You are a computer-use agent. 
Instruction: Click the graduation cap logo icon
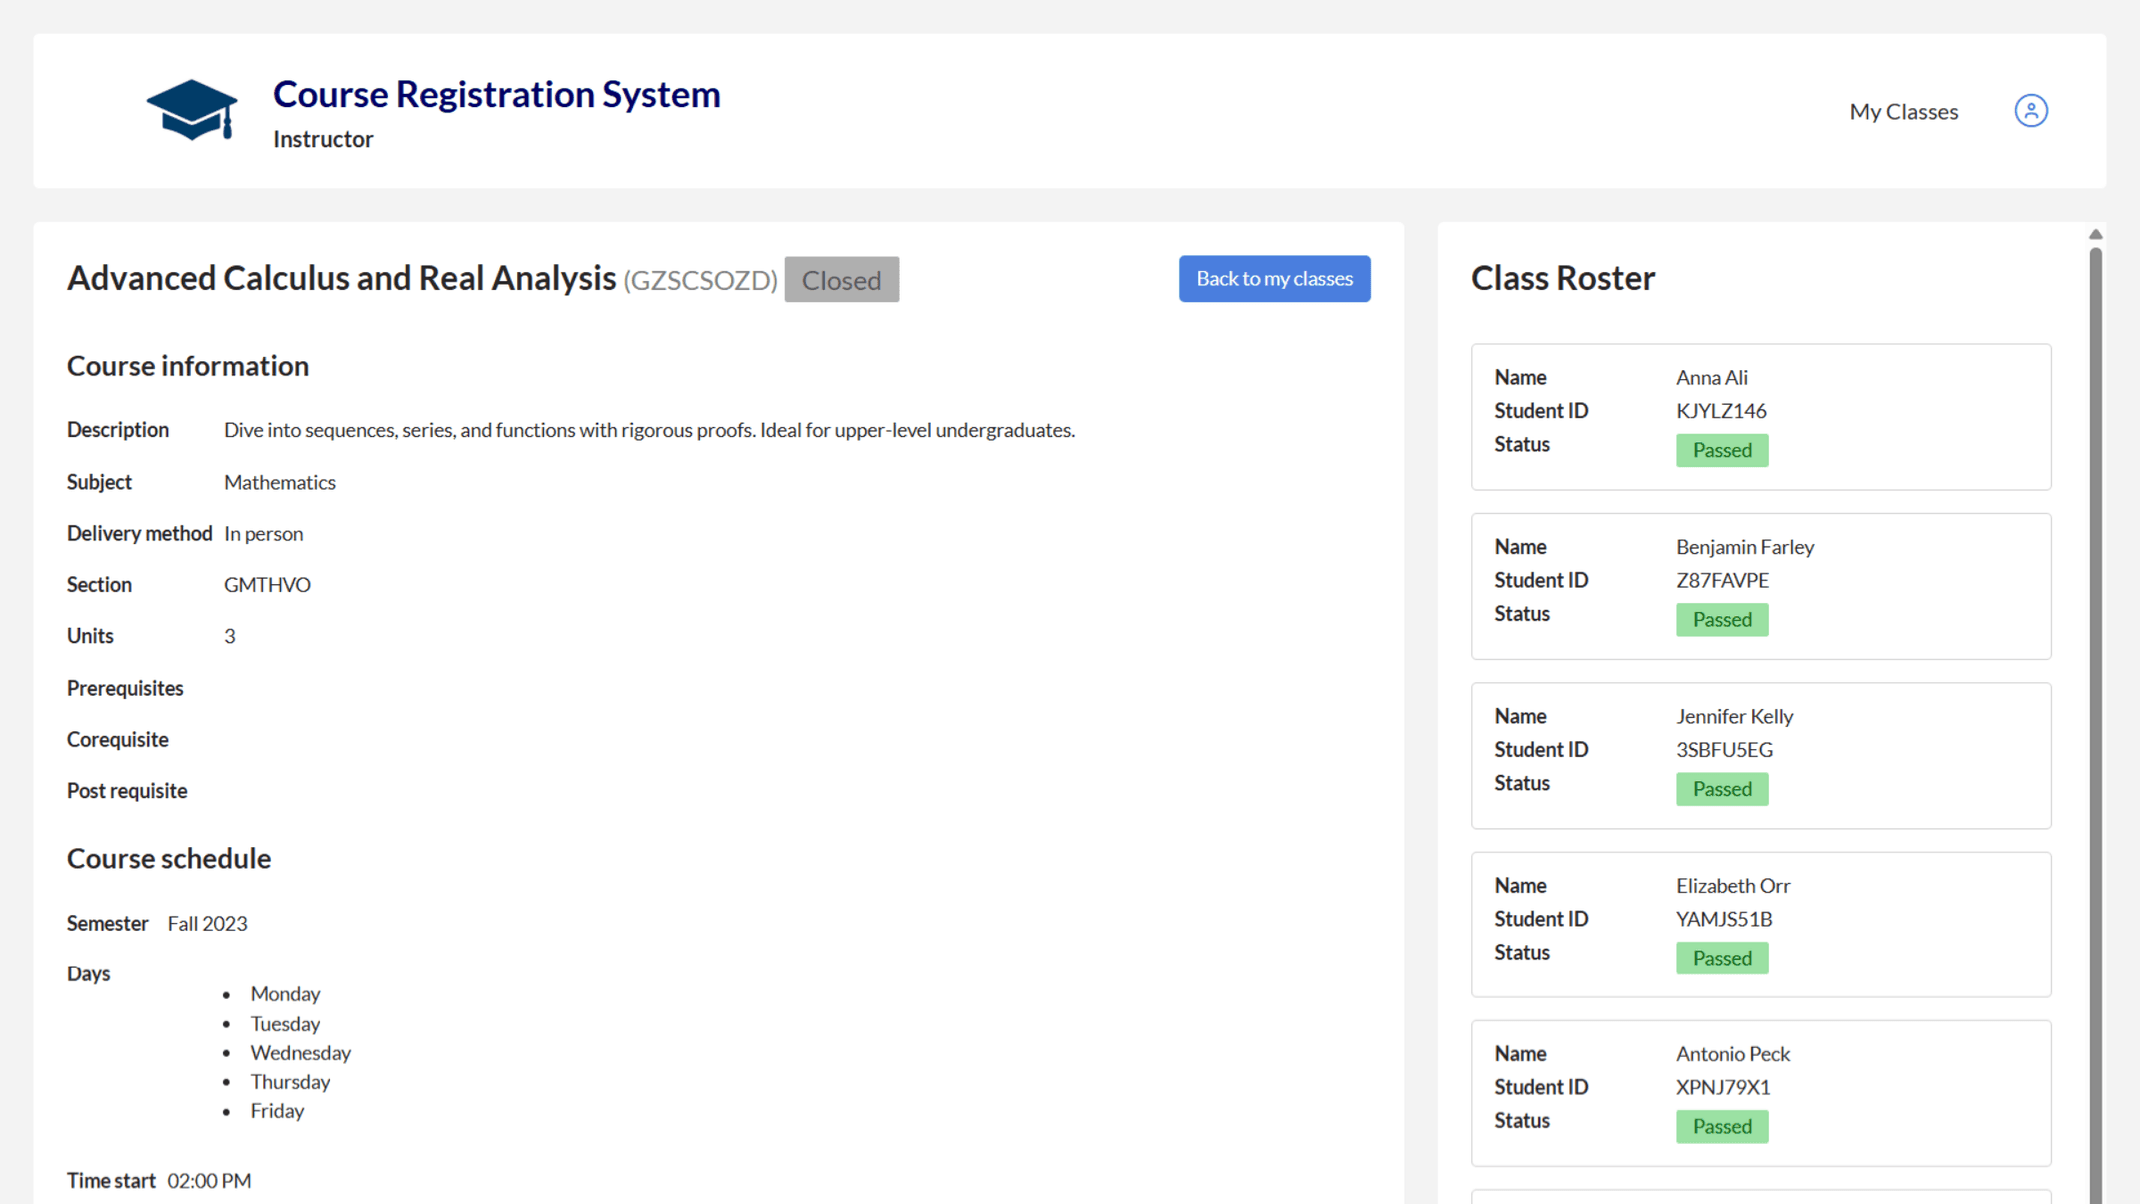click(x=192, y=110)
